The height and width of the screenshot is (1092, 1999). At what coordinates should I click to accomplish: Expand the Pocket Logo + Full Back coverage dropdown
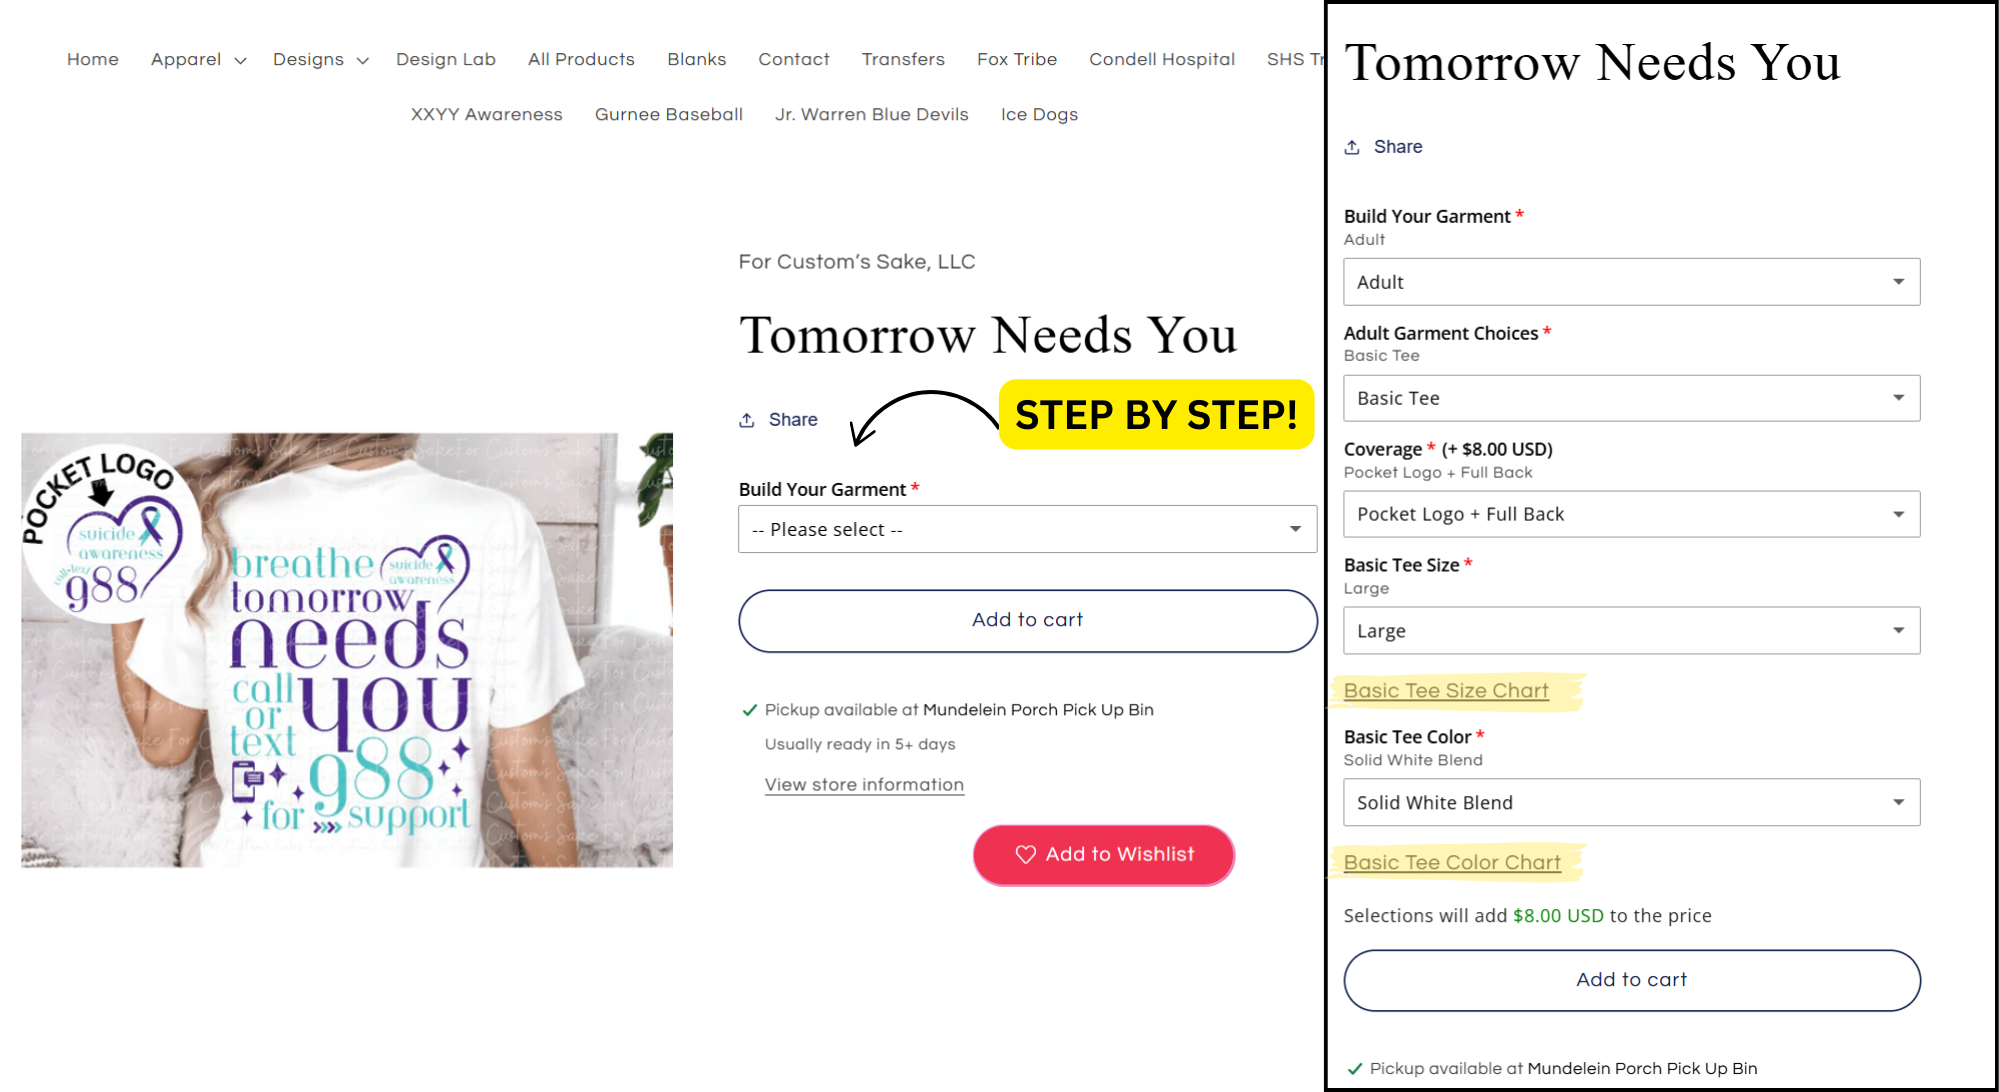pos(1631,514)
